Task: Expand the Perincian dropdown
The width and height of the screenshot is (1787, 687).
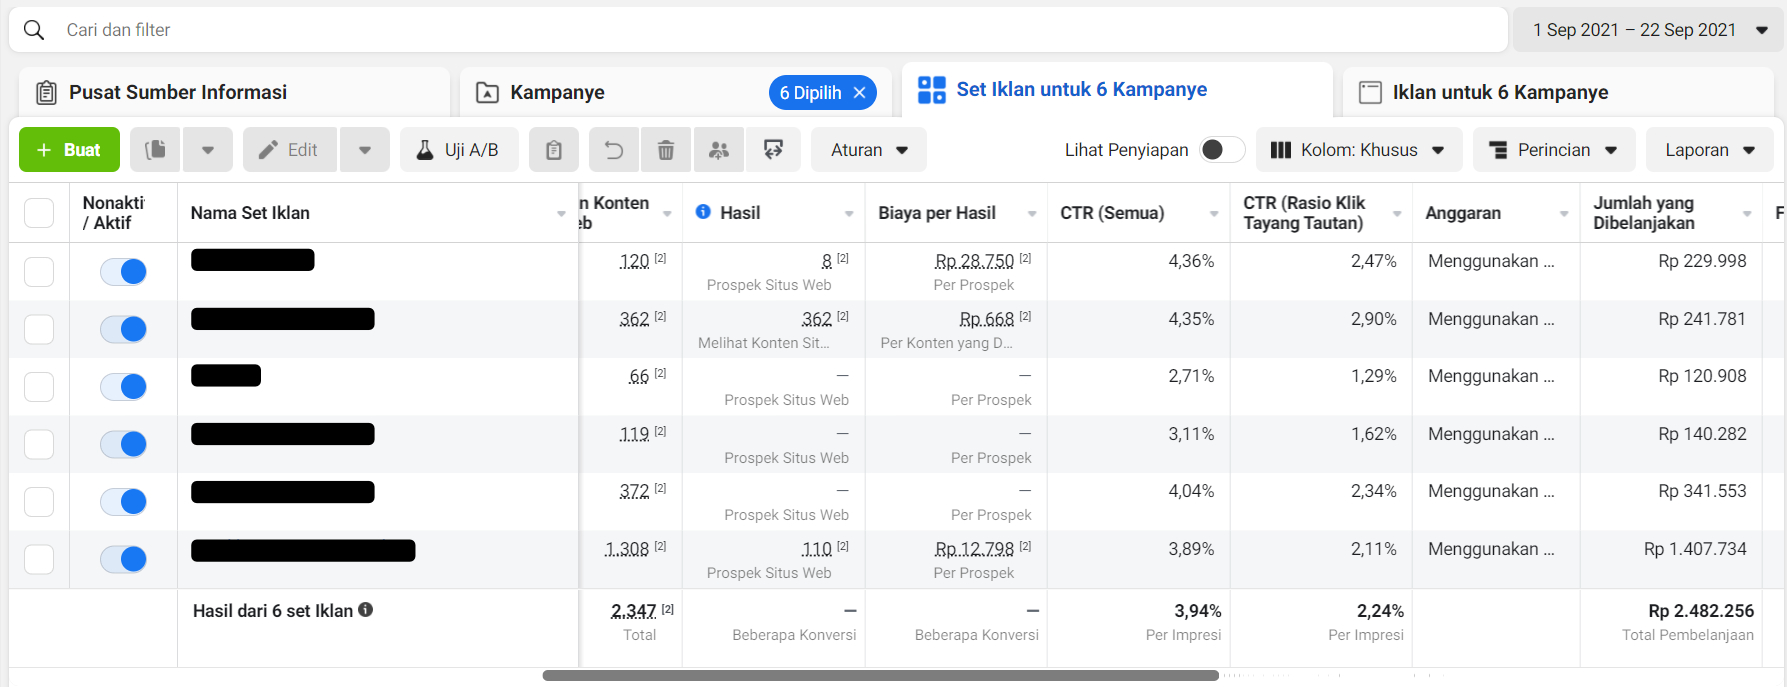Action: tap(1553, 150)
